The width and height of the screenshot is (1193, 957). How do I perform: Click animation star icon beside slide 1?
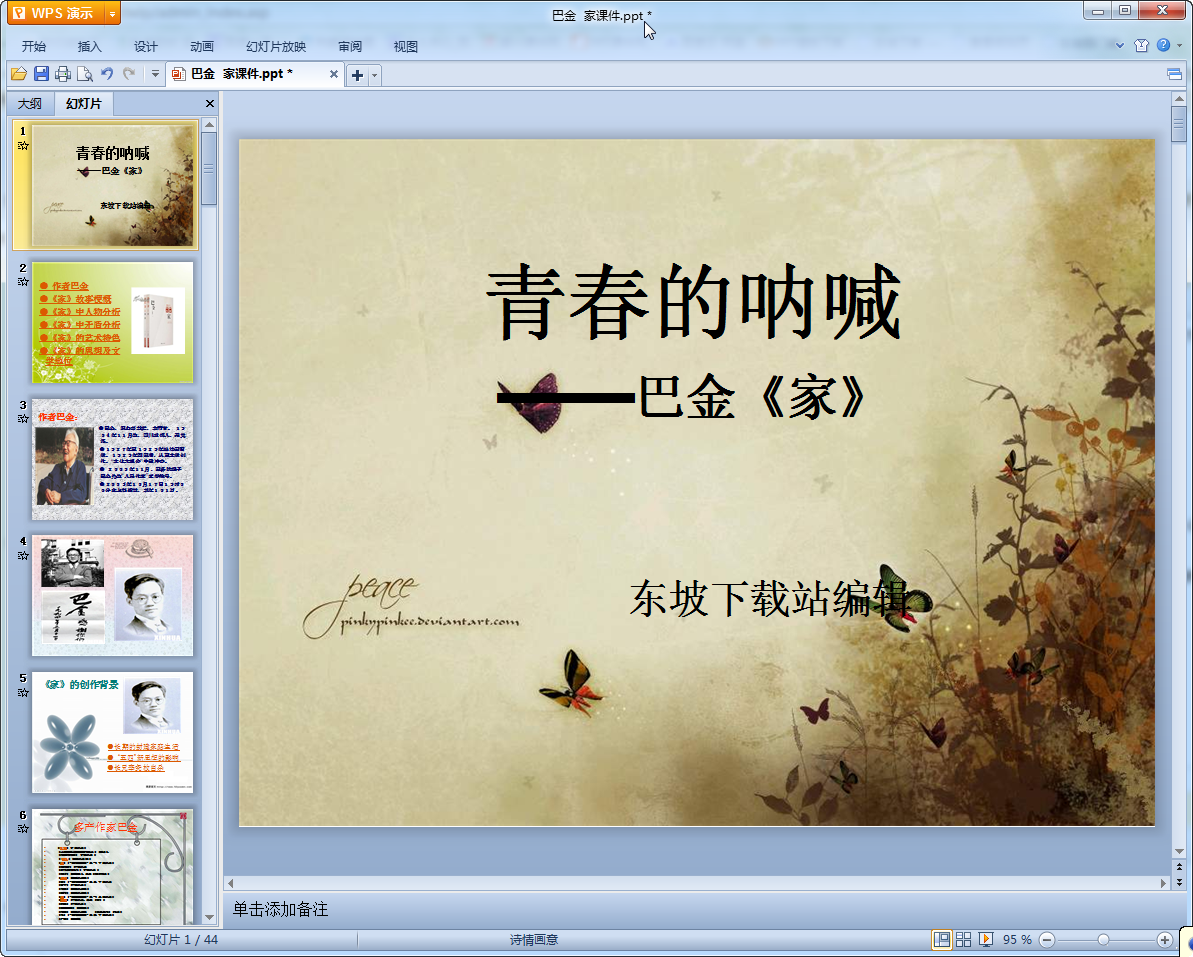[23, 145]
